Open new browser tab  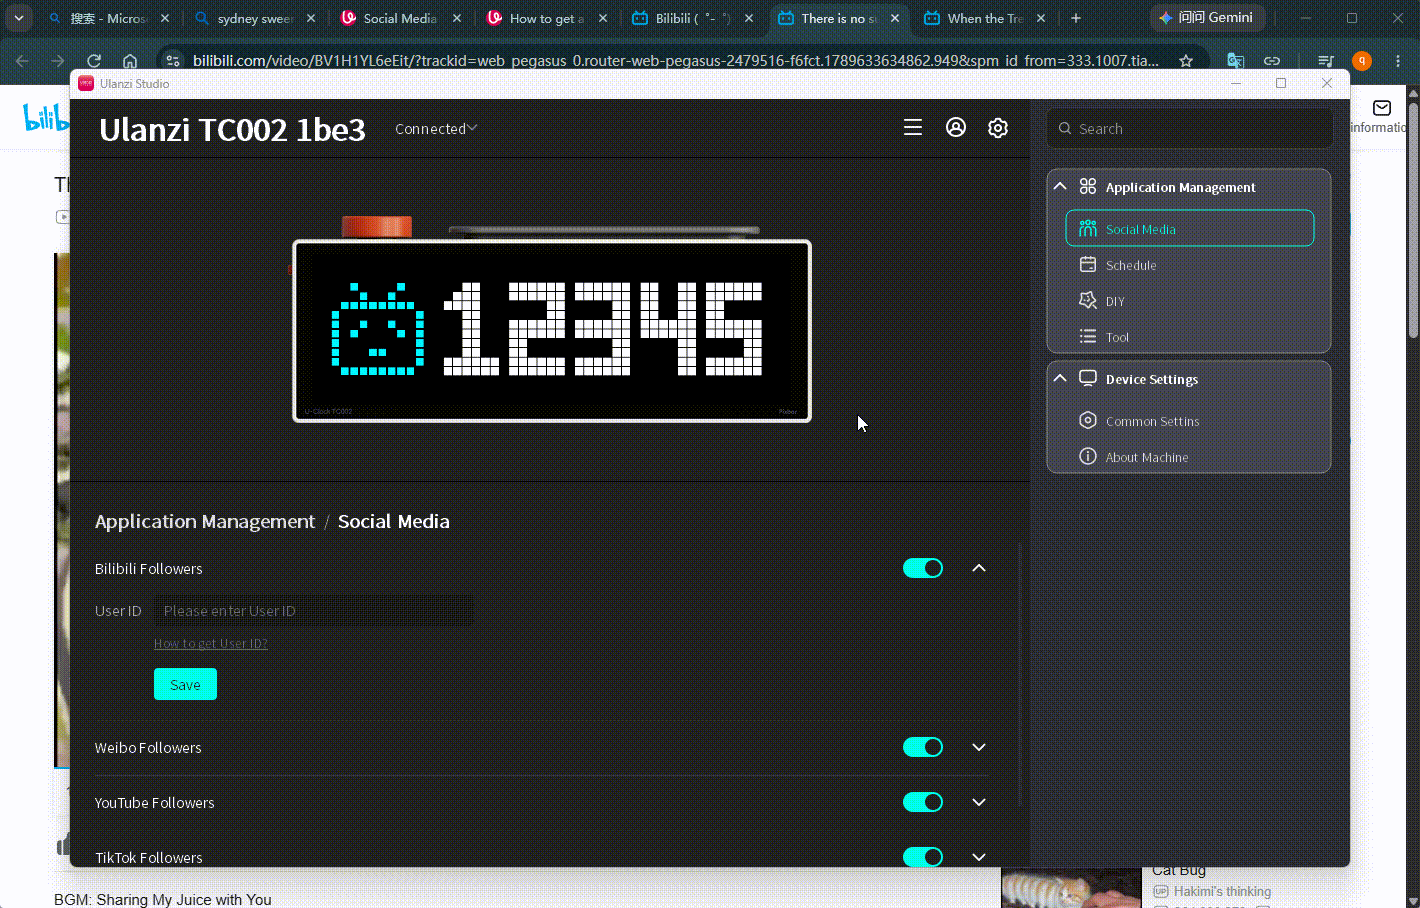tap(1076, 18)
